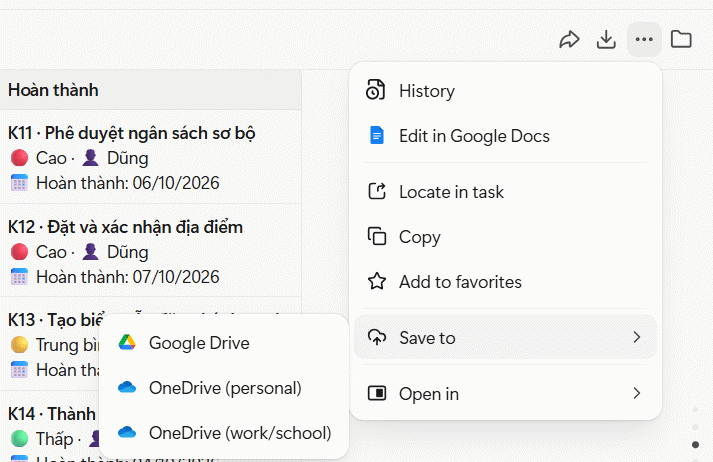Click the cloud upload Save to icon
The height and width of the screenshot is (462, 713).
(377, 337)
